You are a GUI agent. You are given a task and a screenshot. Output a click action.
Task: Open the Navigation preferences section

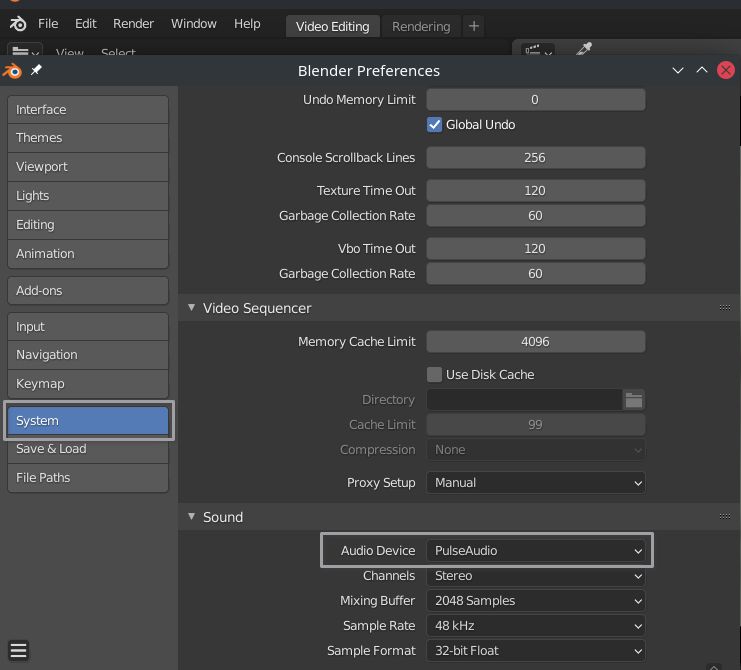[x=88, y=355]
